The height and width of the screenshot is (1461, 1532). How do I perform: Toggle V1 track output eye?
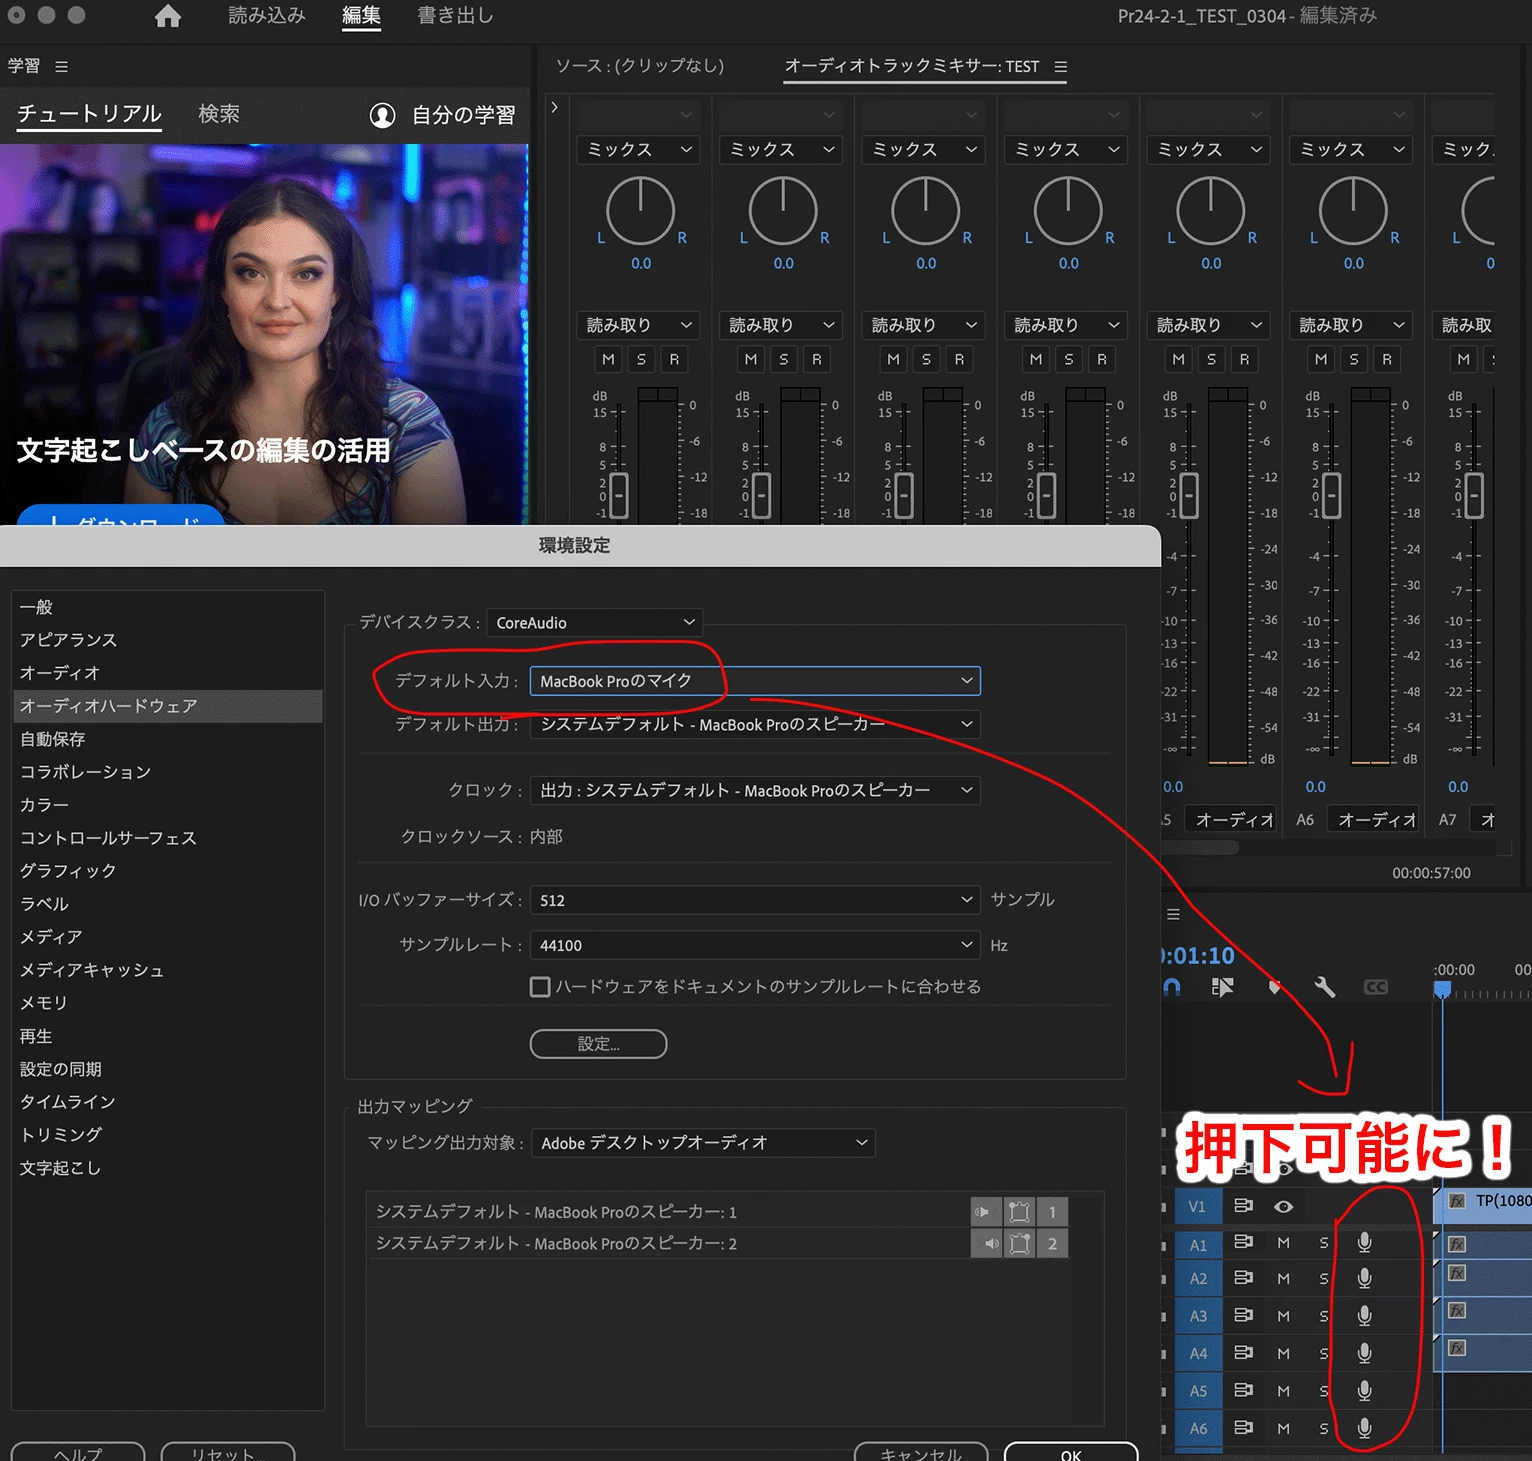pos(1284,1207)
